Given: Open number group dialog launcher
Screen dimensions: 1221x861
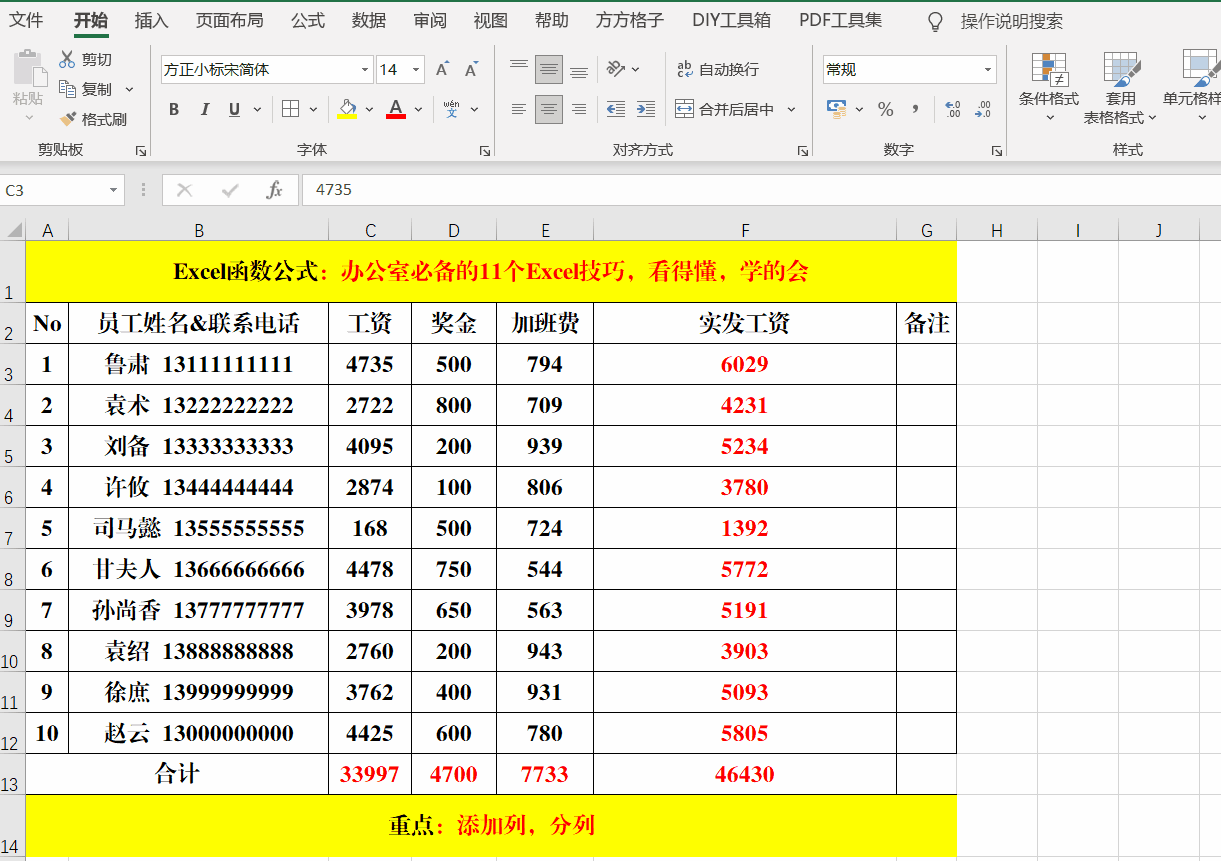Looking at the screenshot, I should tap(997, 151).
